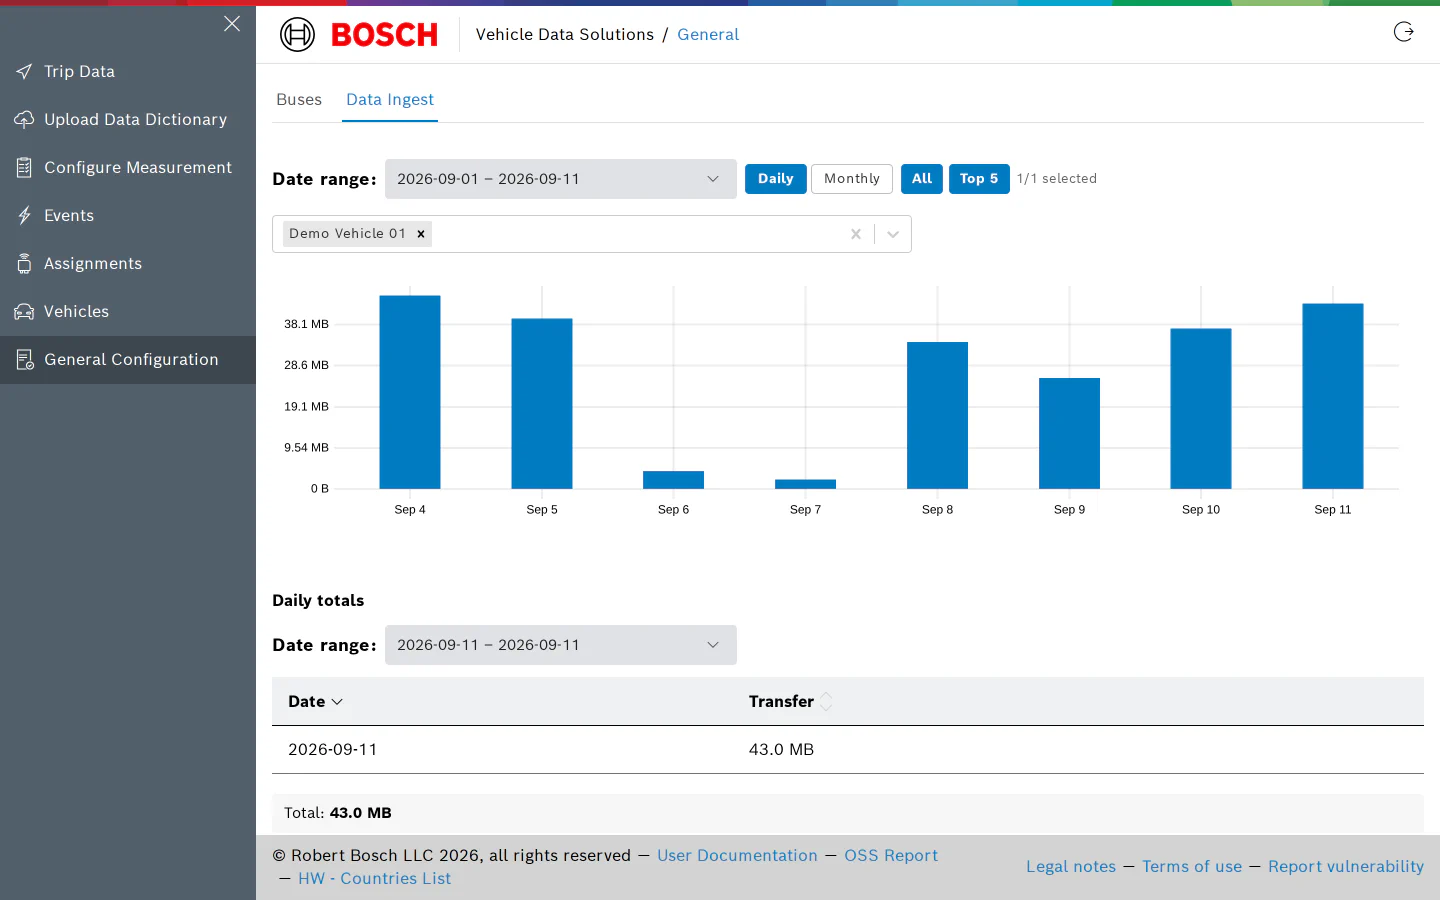This screenshot has width=1440, height=900.
Task: Click the General Configuration icon
Action: (x=24, y=360)
